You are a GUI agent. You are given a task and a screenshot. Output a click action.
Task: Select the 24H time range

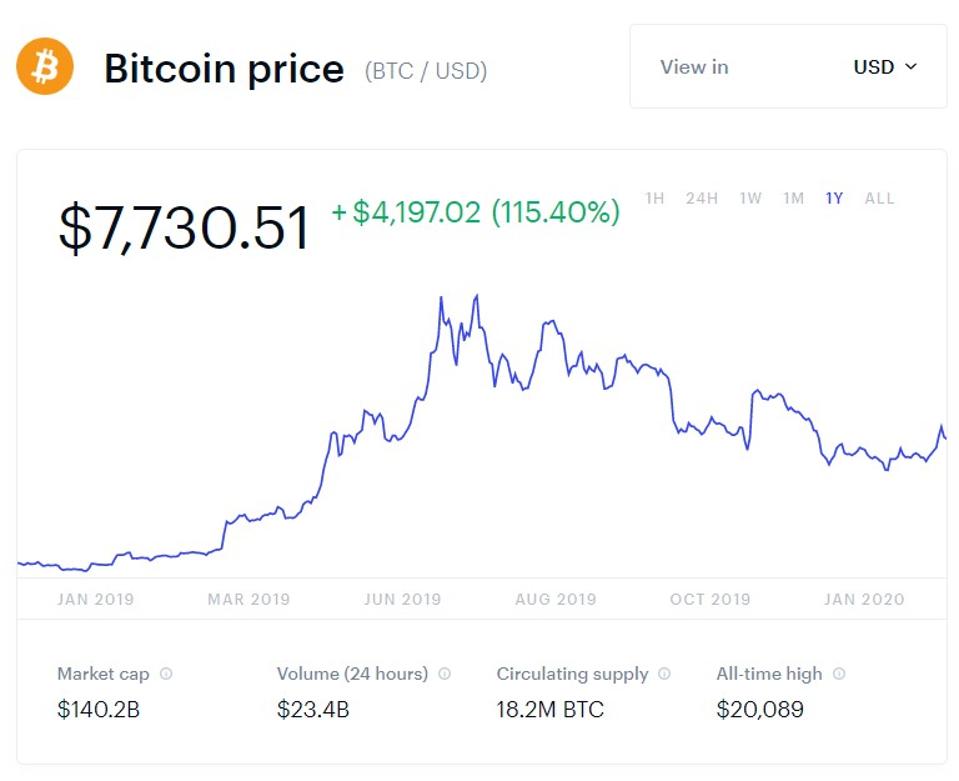pyautogui.click(x=702, y=198)
